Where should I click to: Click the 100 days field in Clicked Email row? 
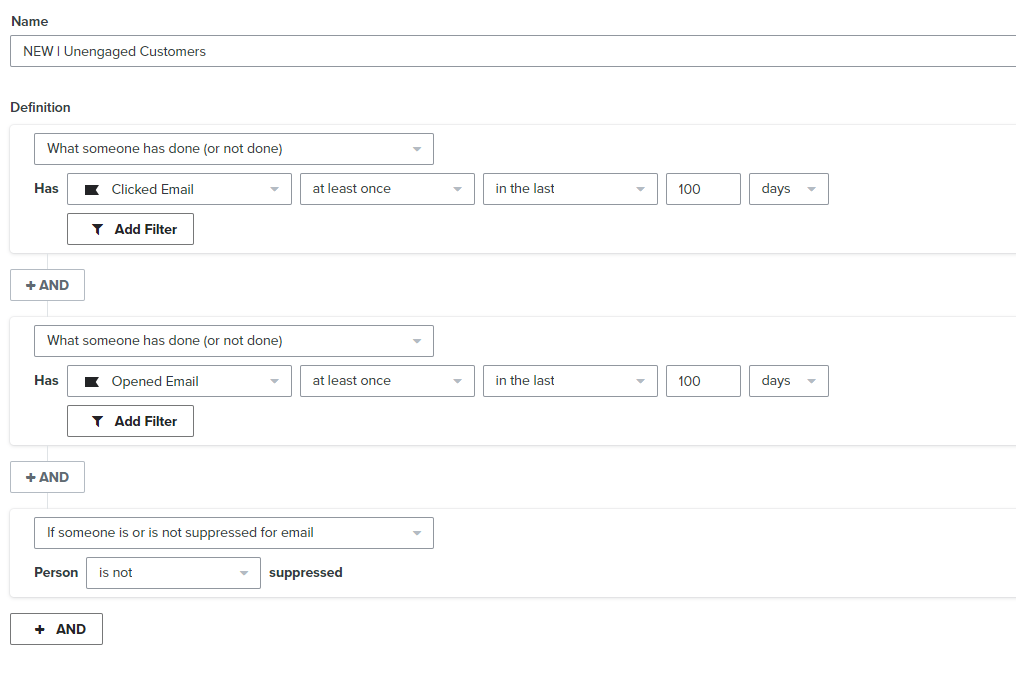(703, 189)
